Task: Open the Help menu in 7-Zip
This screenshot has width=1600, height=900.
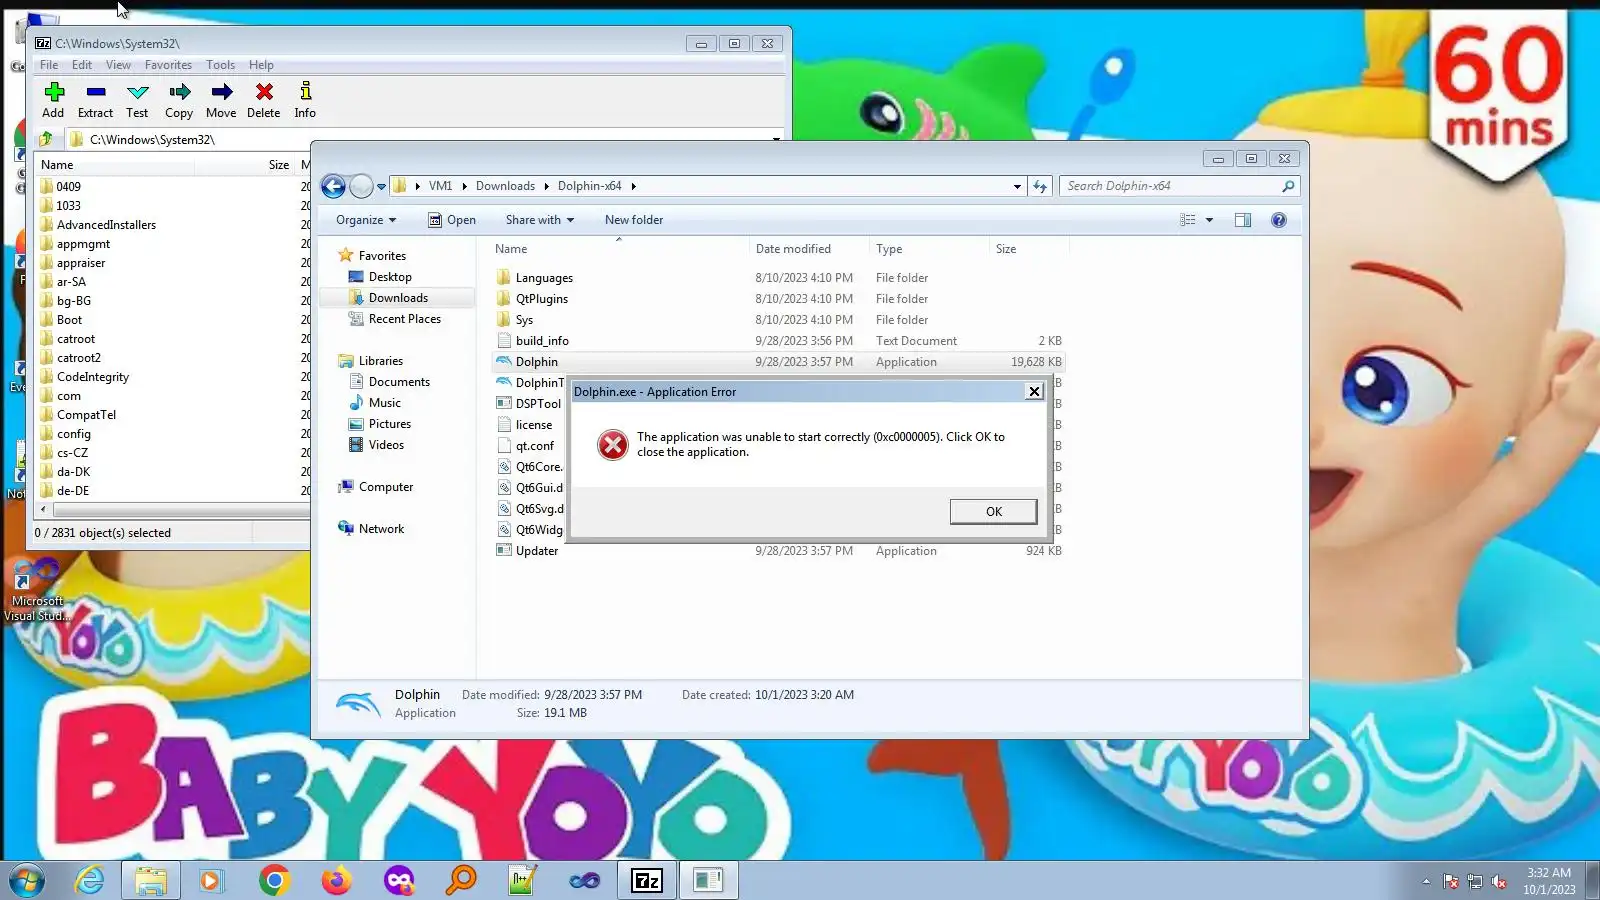Action: coord(261,65)
